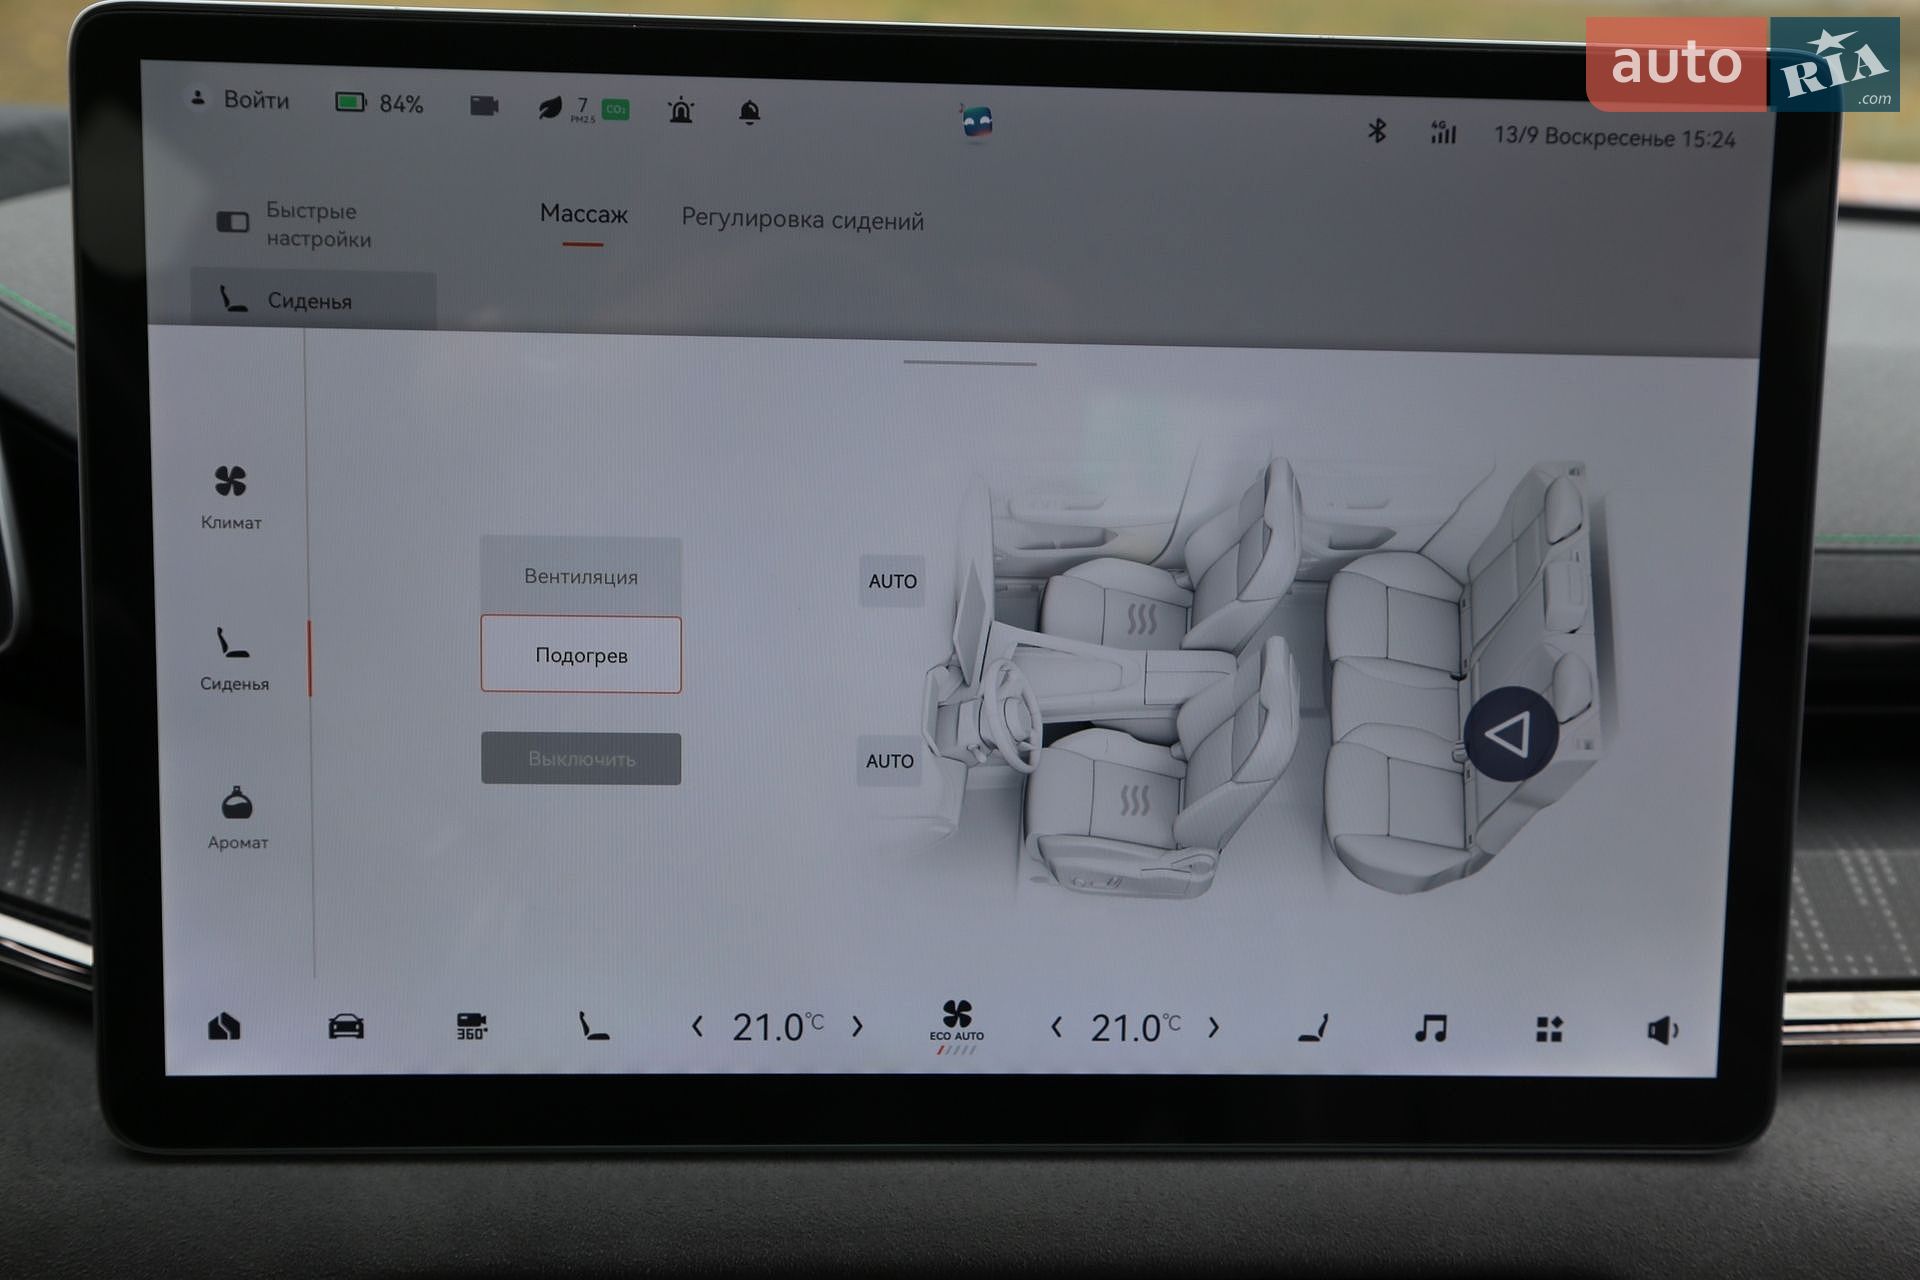Viewport: 1920px width, 1280px height.
Task: Open the dashcam camera icon
Action: (x=485, y=105)
